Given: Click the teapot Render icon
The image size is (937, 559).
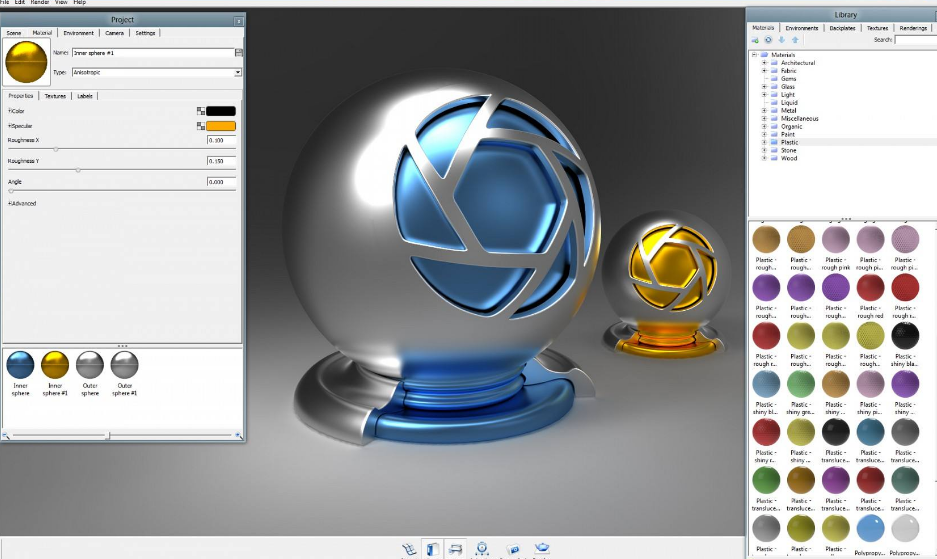Looking at the screenshot, I should [541, 548].
